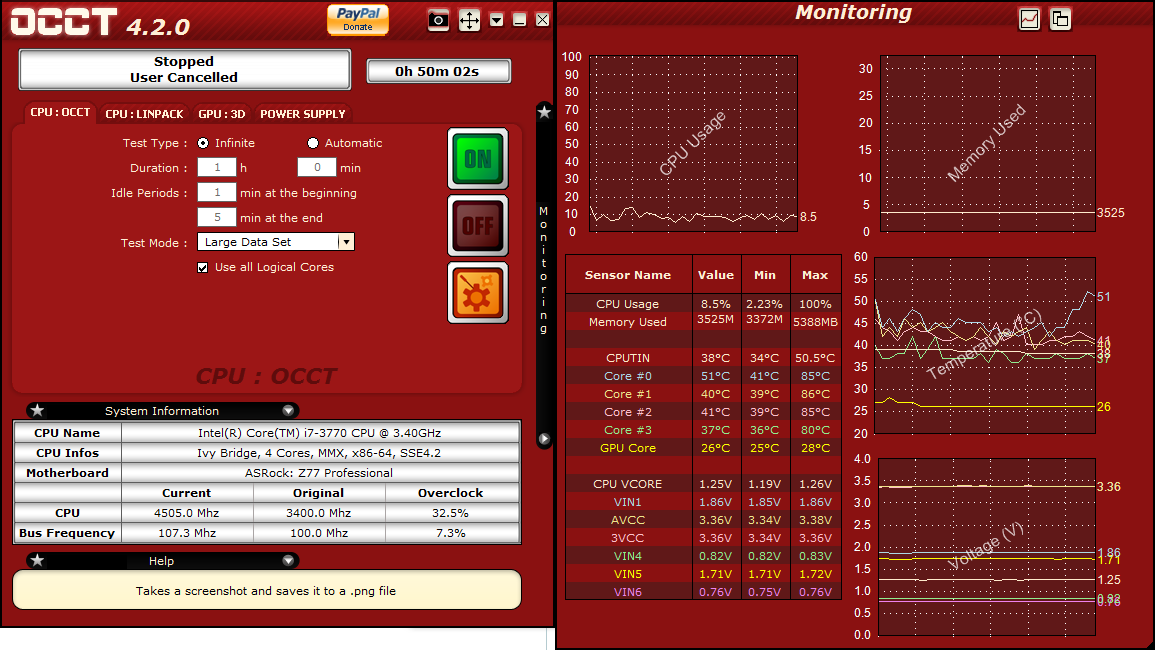This screenshot has height=650, width=1155.
Task: Click the move window crosshair icon
Action: (469, 20)
